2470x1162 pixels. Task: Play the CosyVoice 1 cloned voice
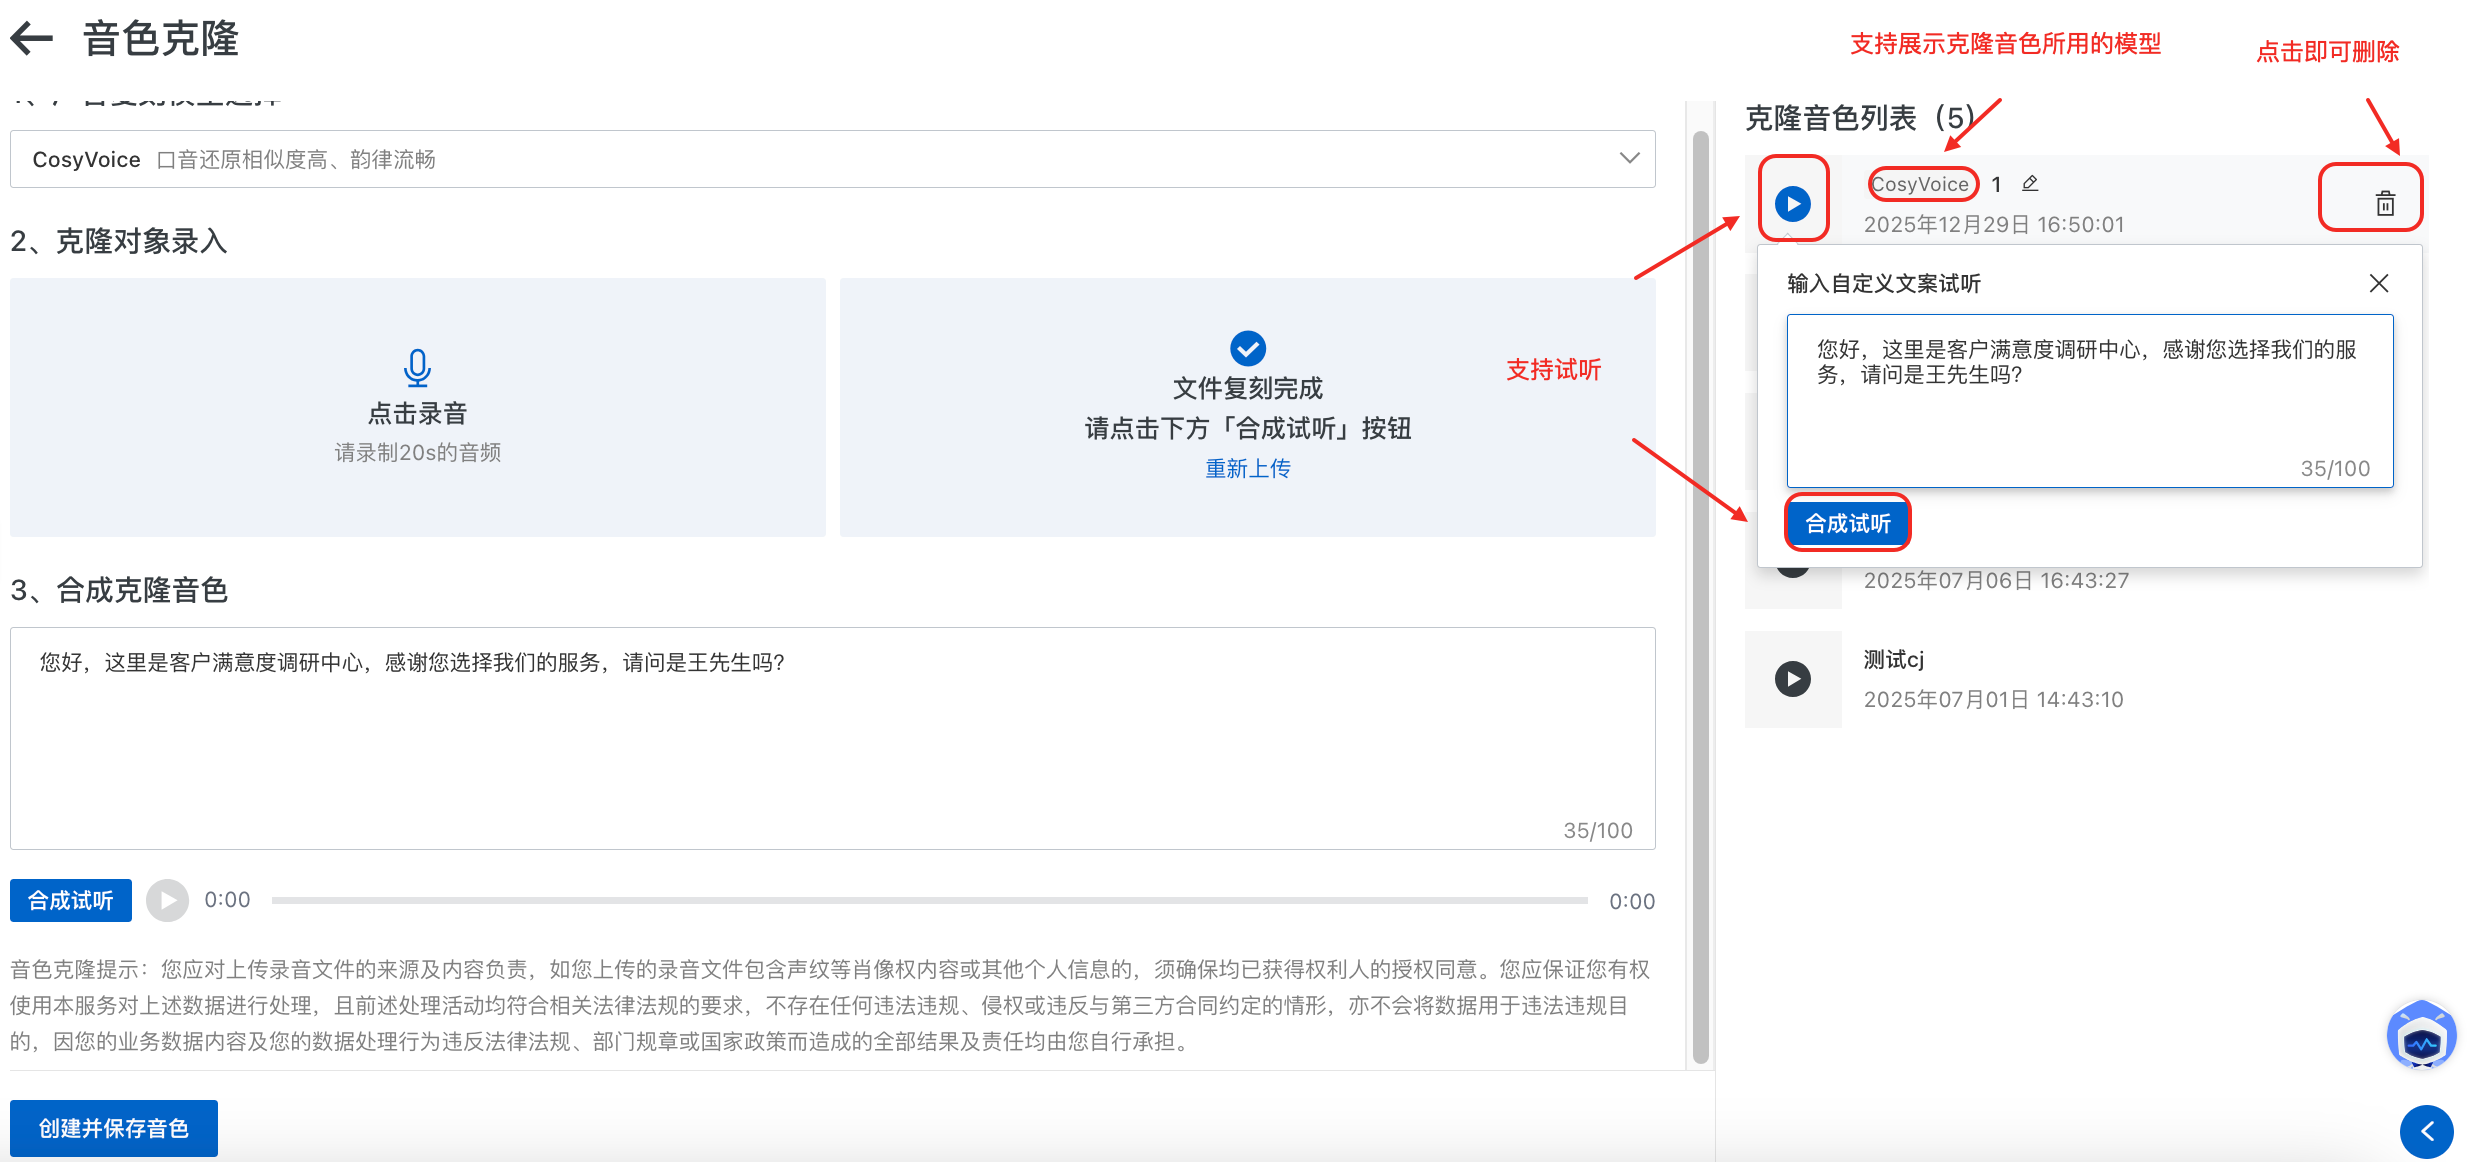pyautogui.click(x=1792, y=204)
